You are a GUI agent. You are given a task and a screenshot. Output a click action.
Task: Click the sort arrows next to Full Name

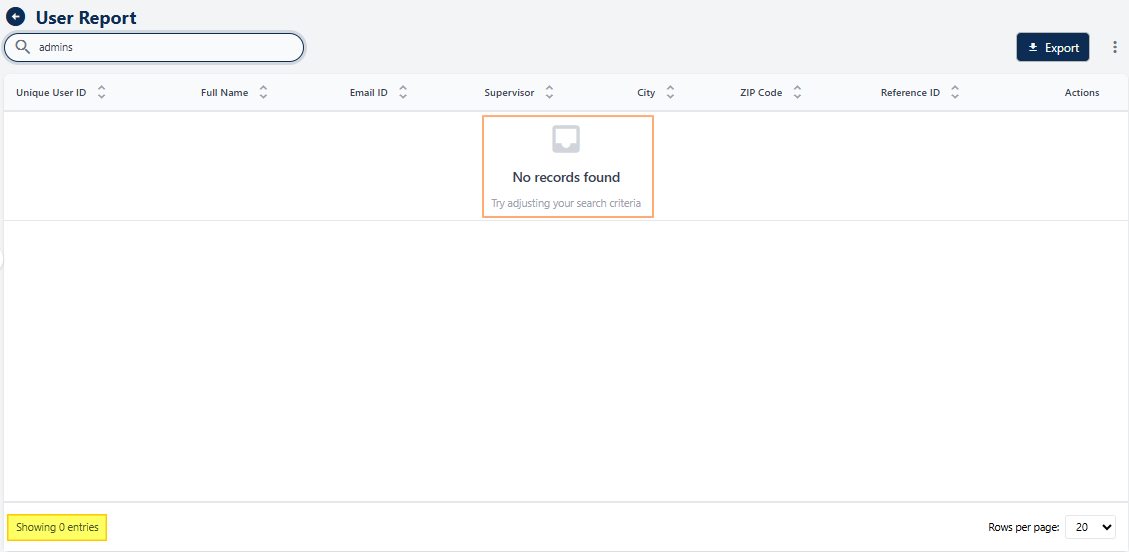click(x=263, y=93)
